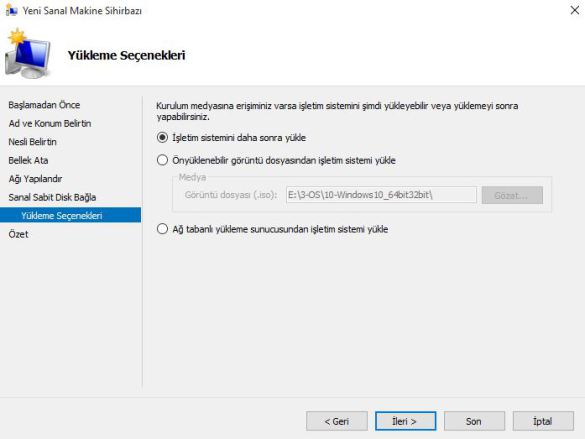Click the .iso image file path field
The height and width of the screenshot is (439, 585).
(381, 195)
